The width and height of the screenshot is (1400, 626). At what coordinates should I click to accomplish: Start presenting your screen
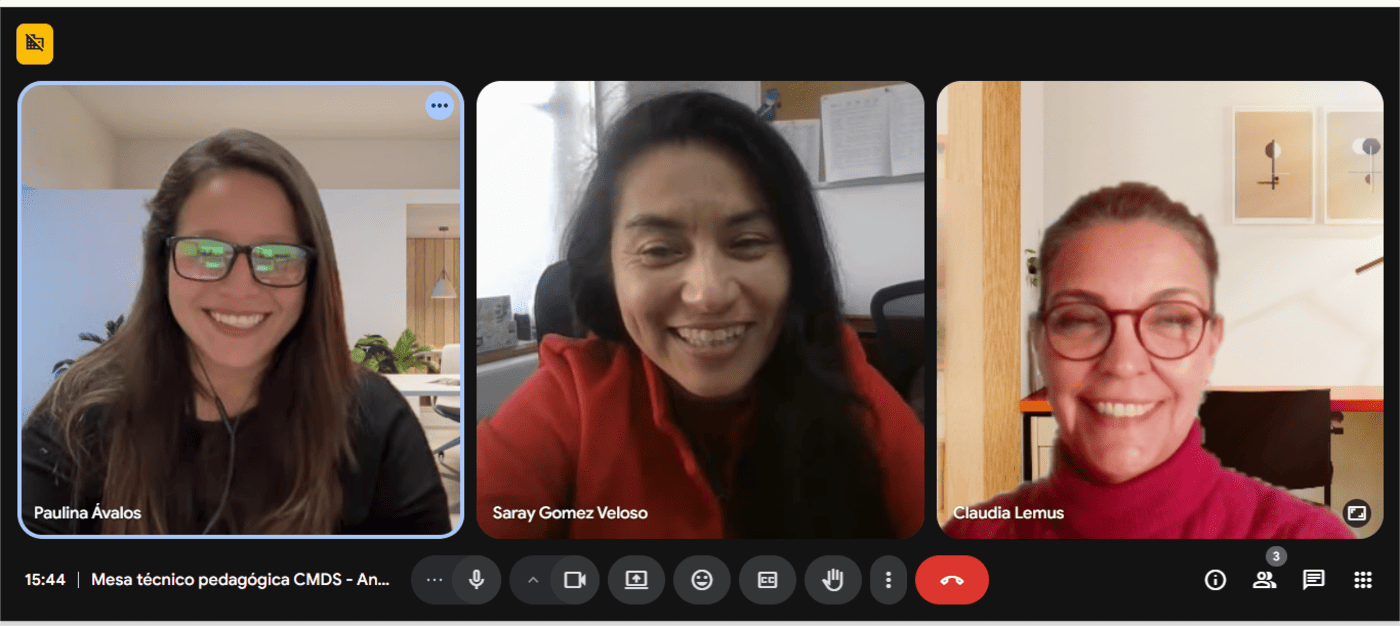[637, 580]
